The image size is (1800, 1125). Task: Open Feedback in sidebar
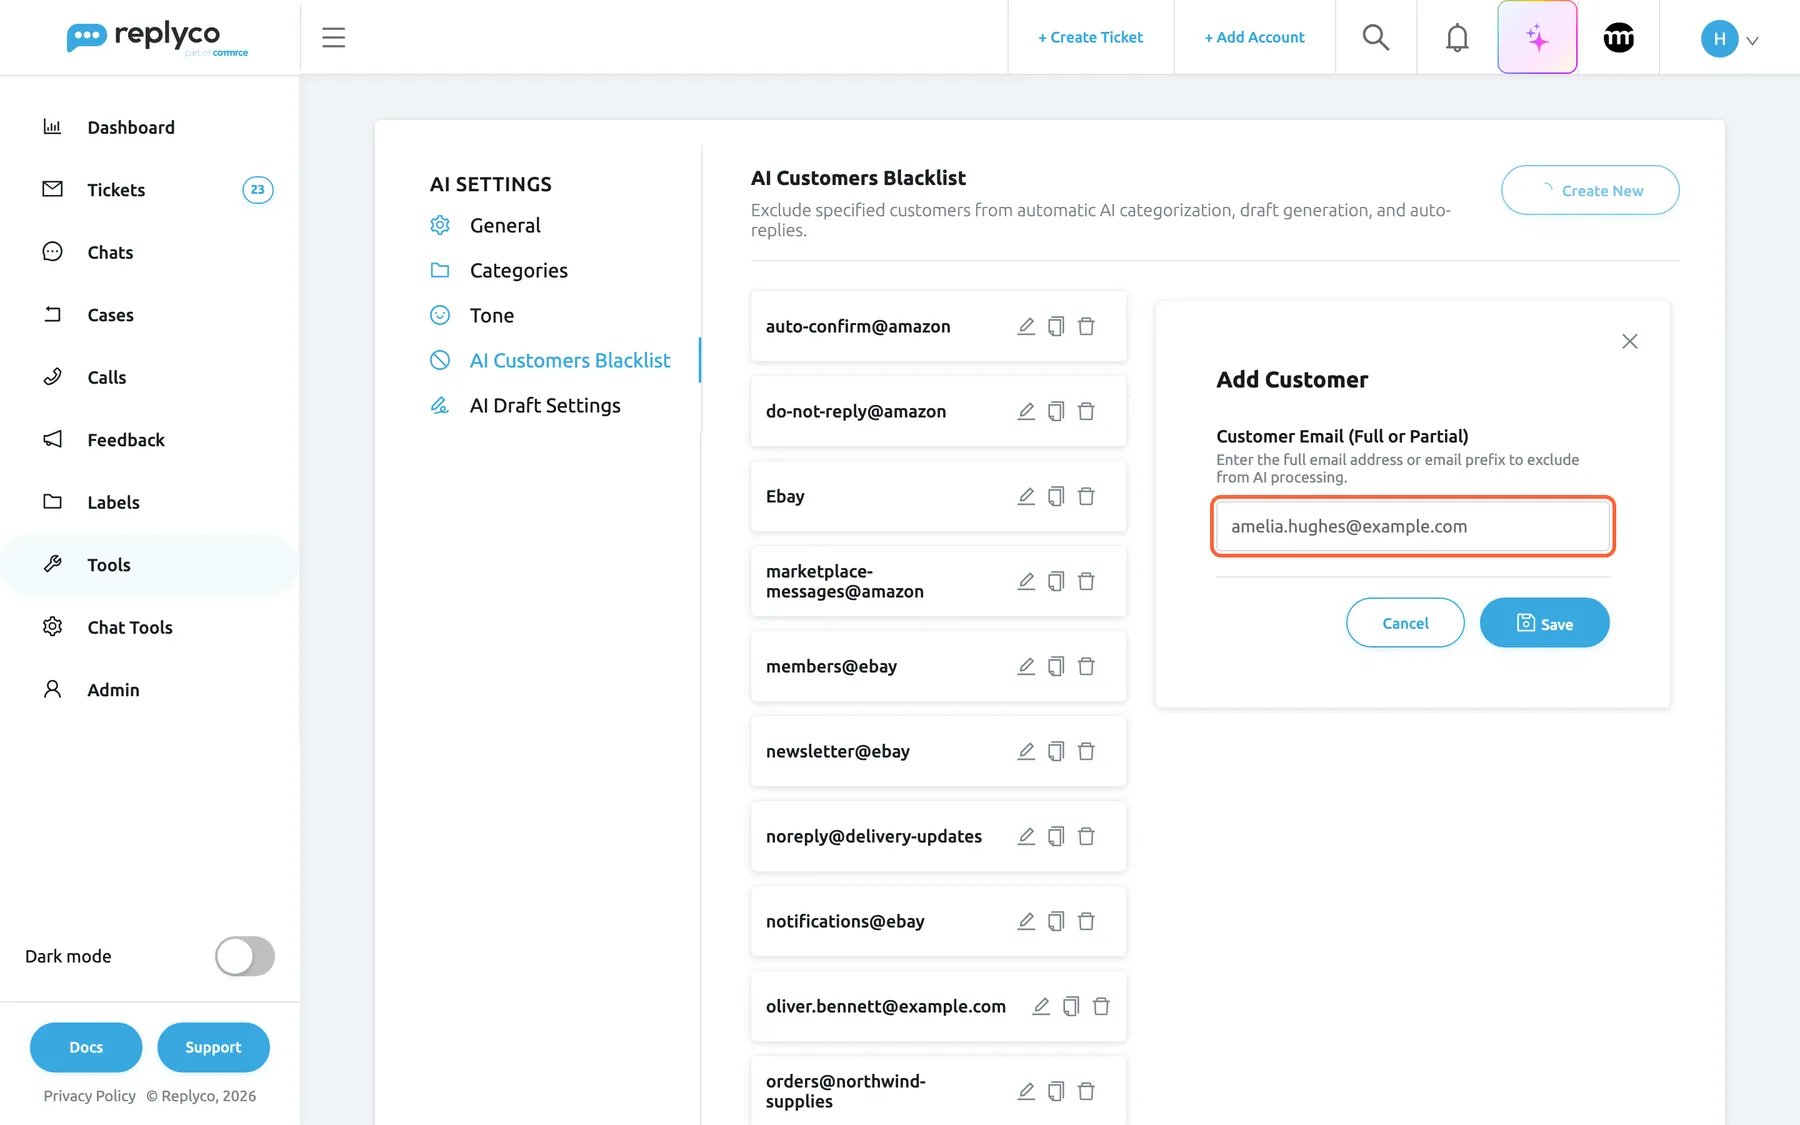(x=126, y=440)
